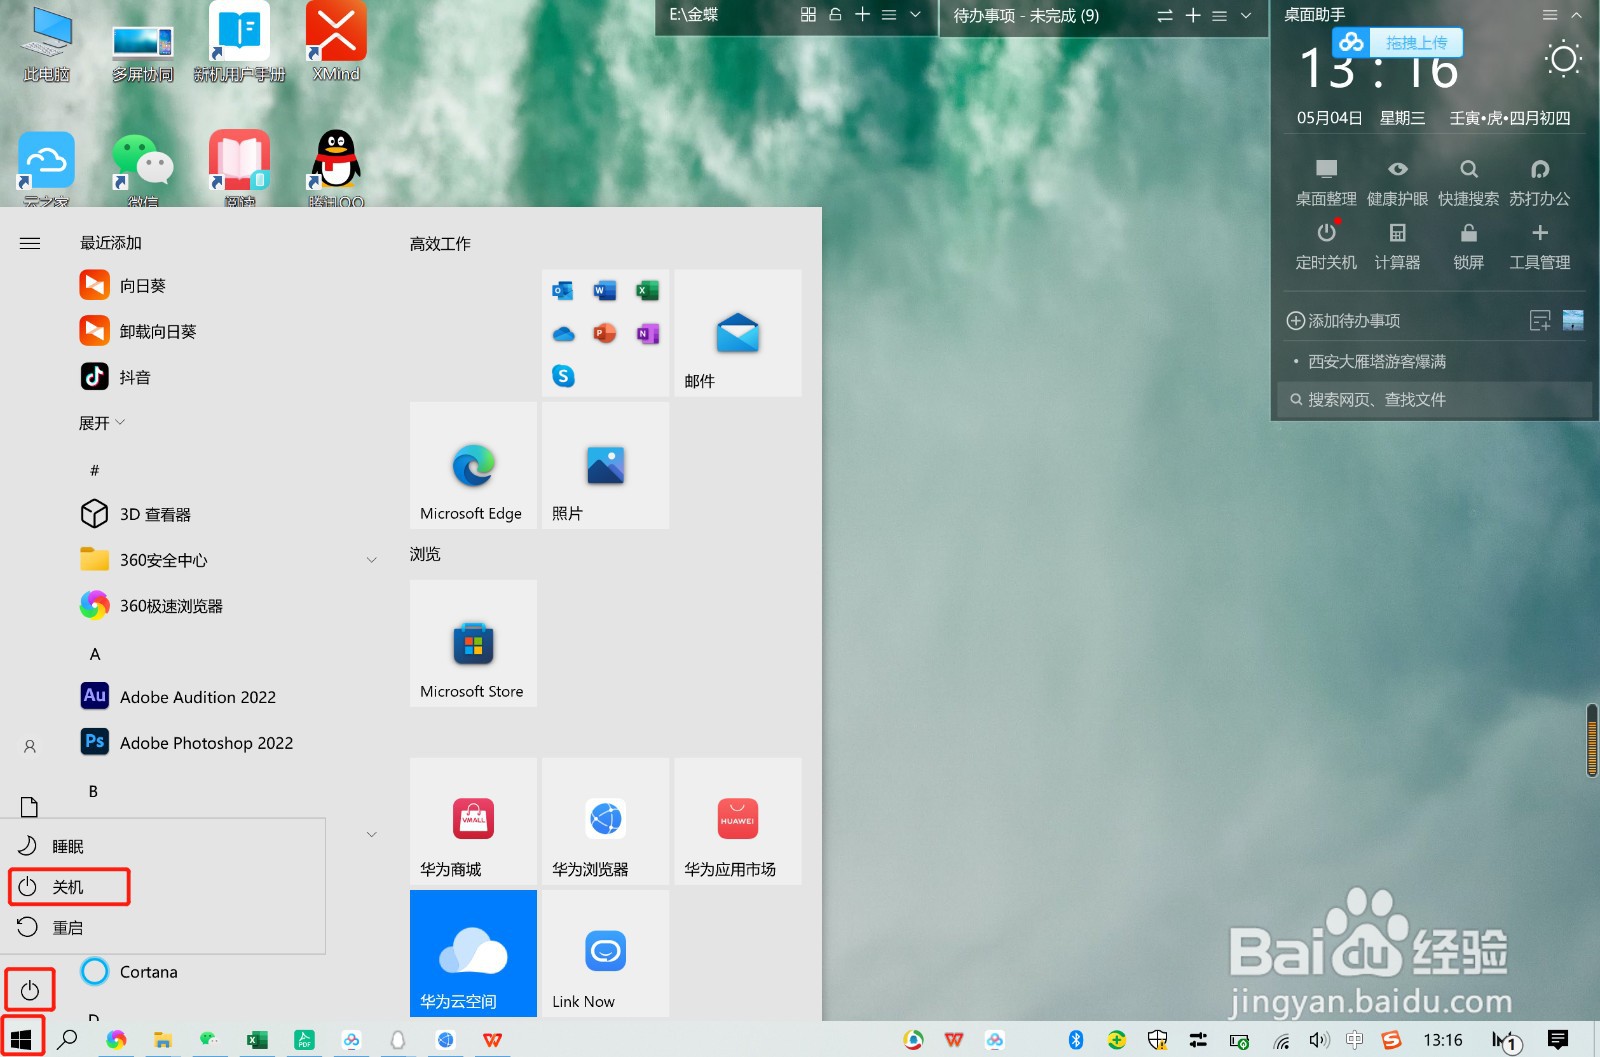Image resolution: width=1600 pixels, height=1057 pixels.
Task: Jump to the # section header
Action: tap(95, 470)
